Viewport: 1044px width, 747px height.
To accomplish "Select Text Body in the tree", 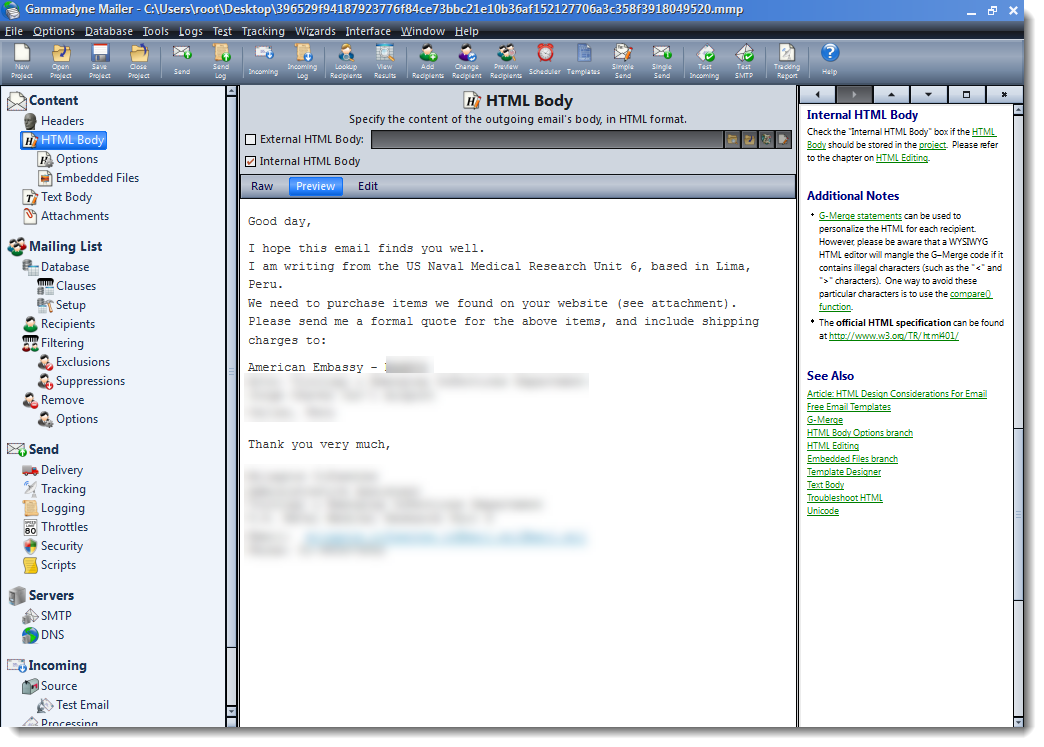I will (x=67, y=197).
